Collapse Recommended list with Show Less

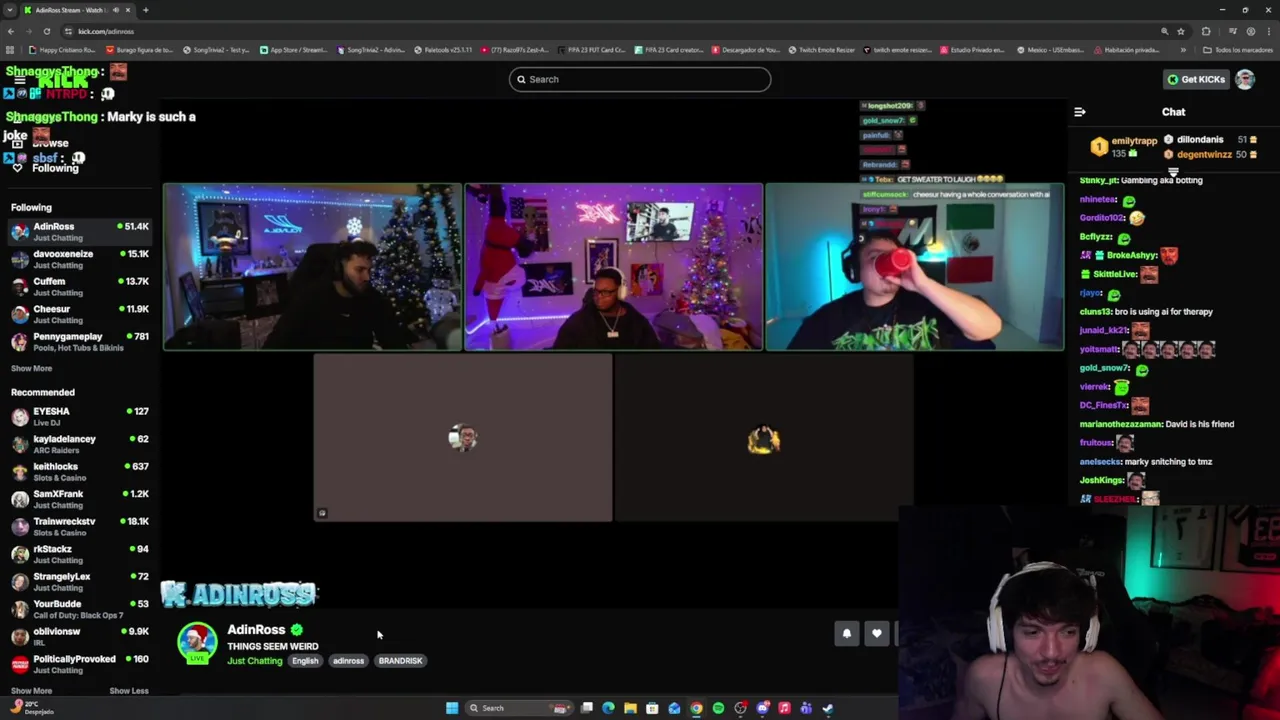click(129, 691)
